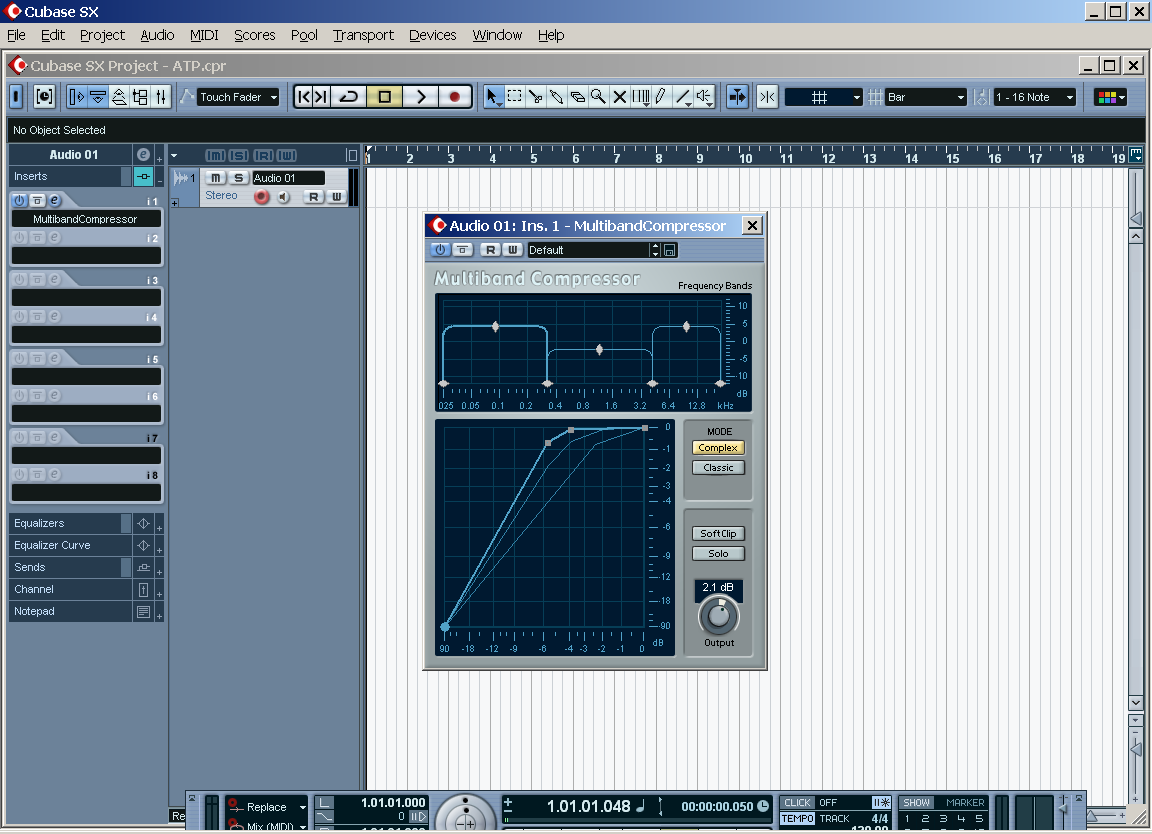The height and width of the screenshot is (834, 1152).
Task: Open insert 1 edit button in Inspector
Action: tap(54, 200)
